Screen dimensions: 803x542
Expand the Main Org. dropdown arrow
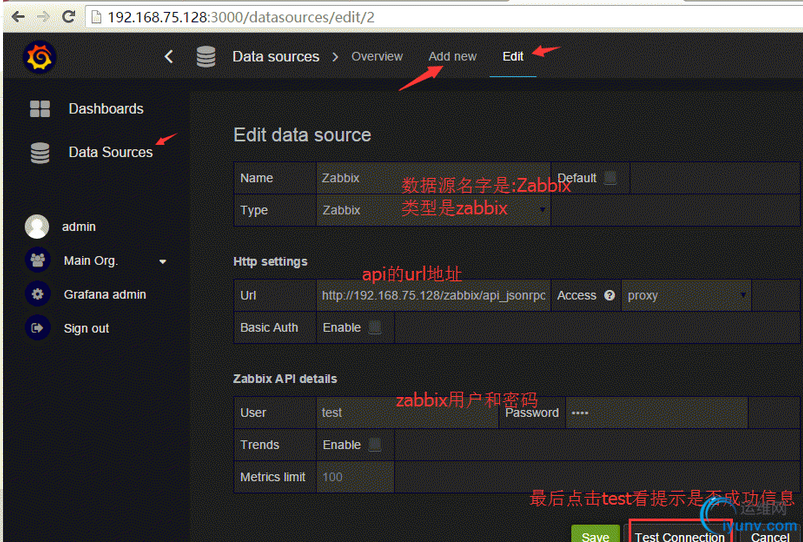(163, 261)
